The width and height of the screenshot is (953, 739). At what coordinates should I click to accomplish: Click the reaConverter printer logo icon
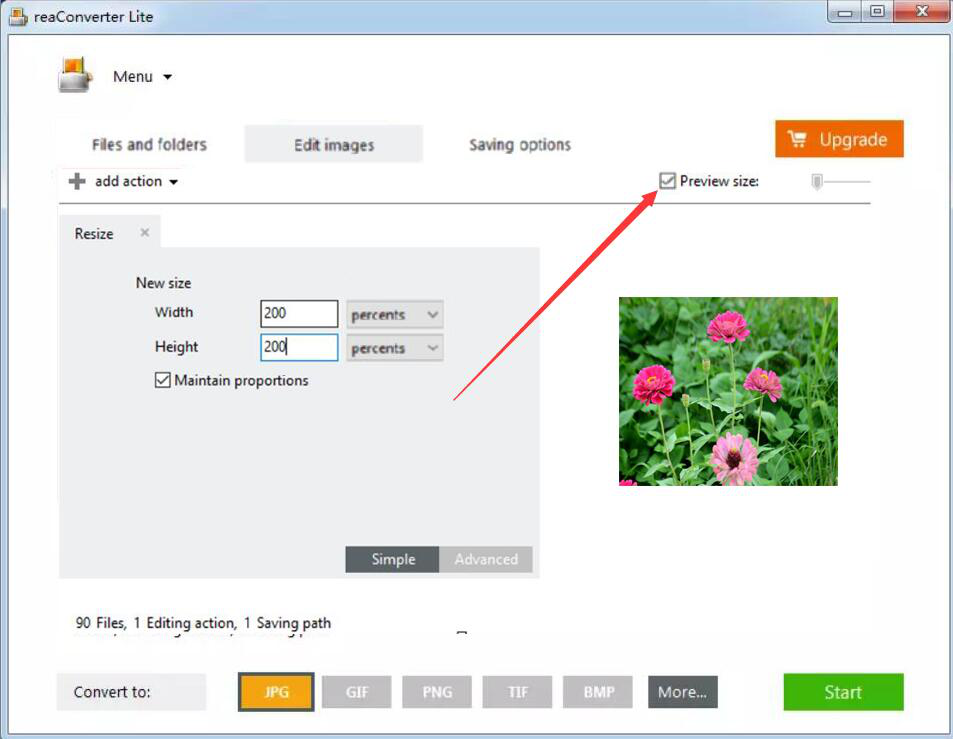(x=75, y=75)
